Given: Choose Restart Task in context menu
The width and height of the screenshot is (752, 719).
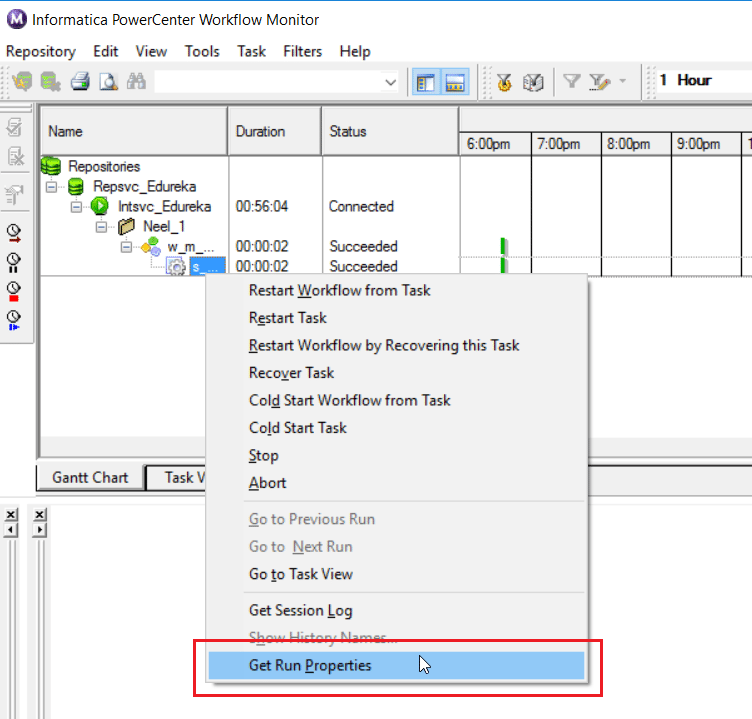Looking at the screenshot, I should click(x=288, y=318).
